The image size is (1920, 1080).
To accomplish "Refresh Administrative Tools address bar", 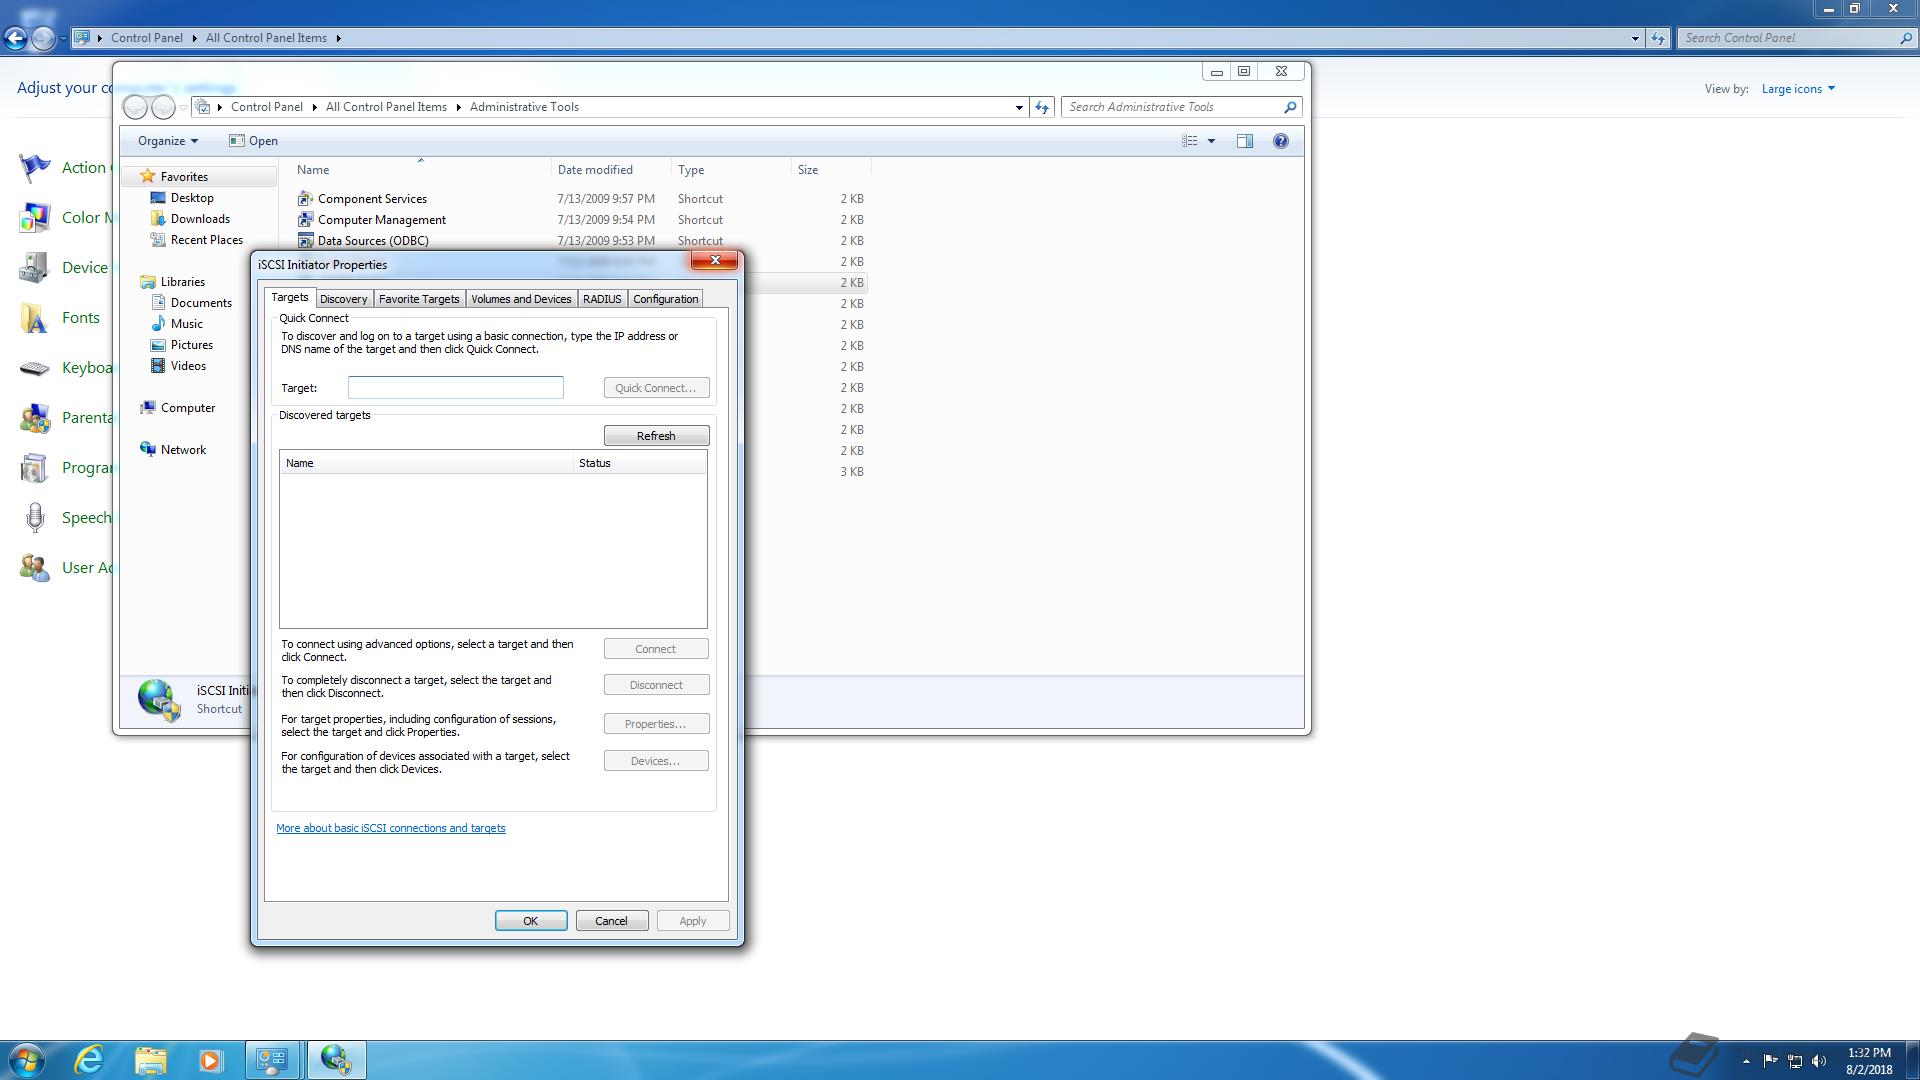I will 1042,107.
